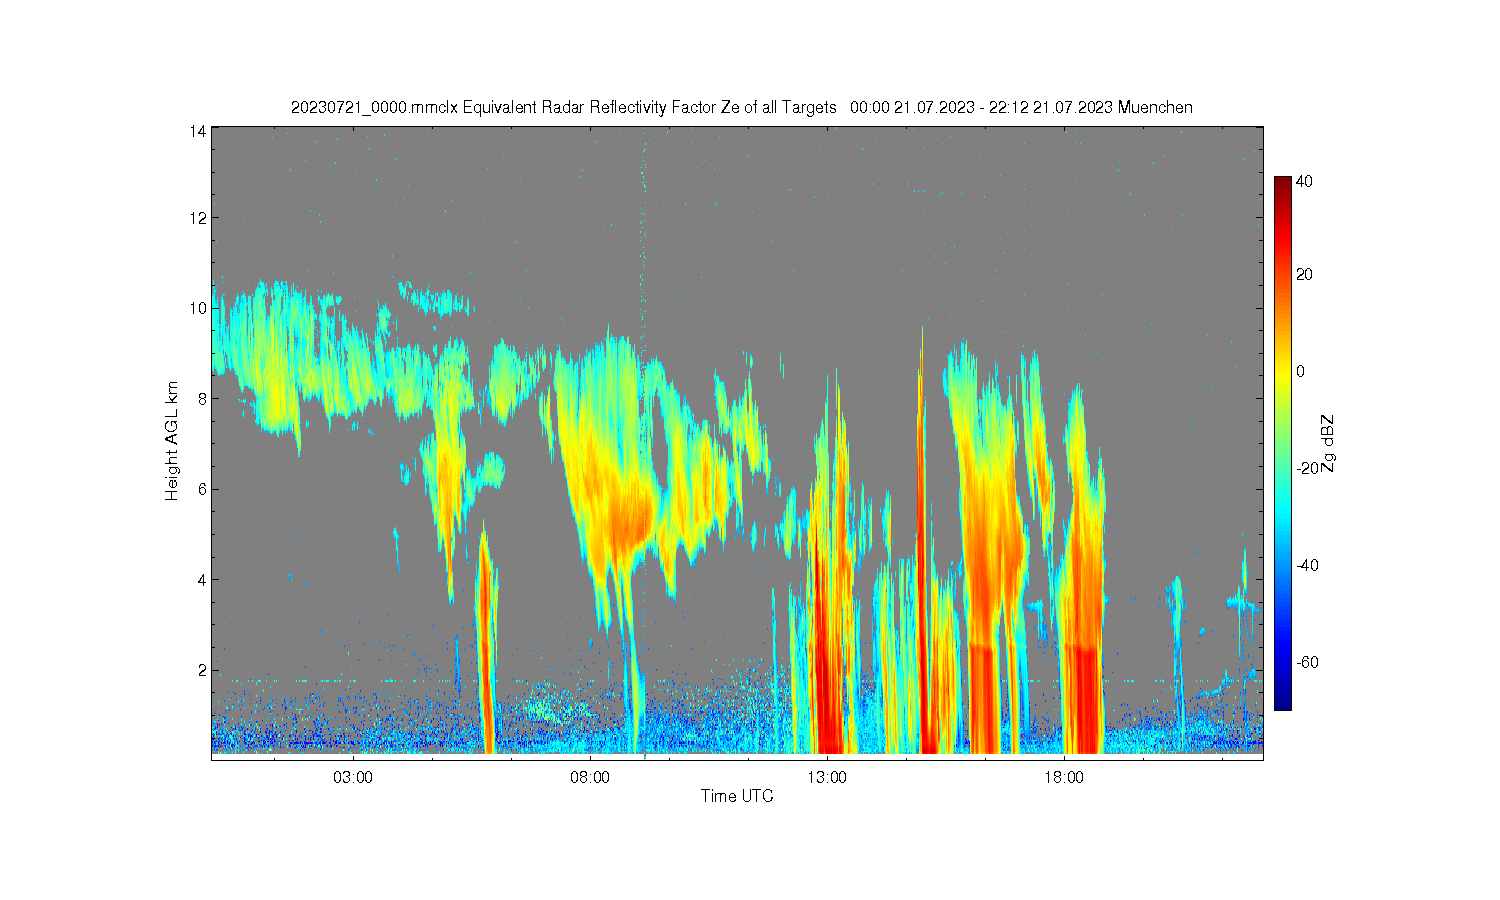
Task: Click the height label '14'
Action: (197, 131)
